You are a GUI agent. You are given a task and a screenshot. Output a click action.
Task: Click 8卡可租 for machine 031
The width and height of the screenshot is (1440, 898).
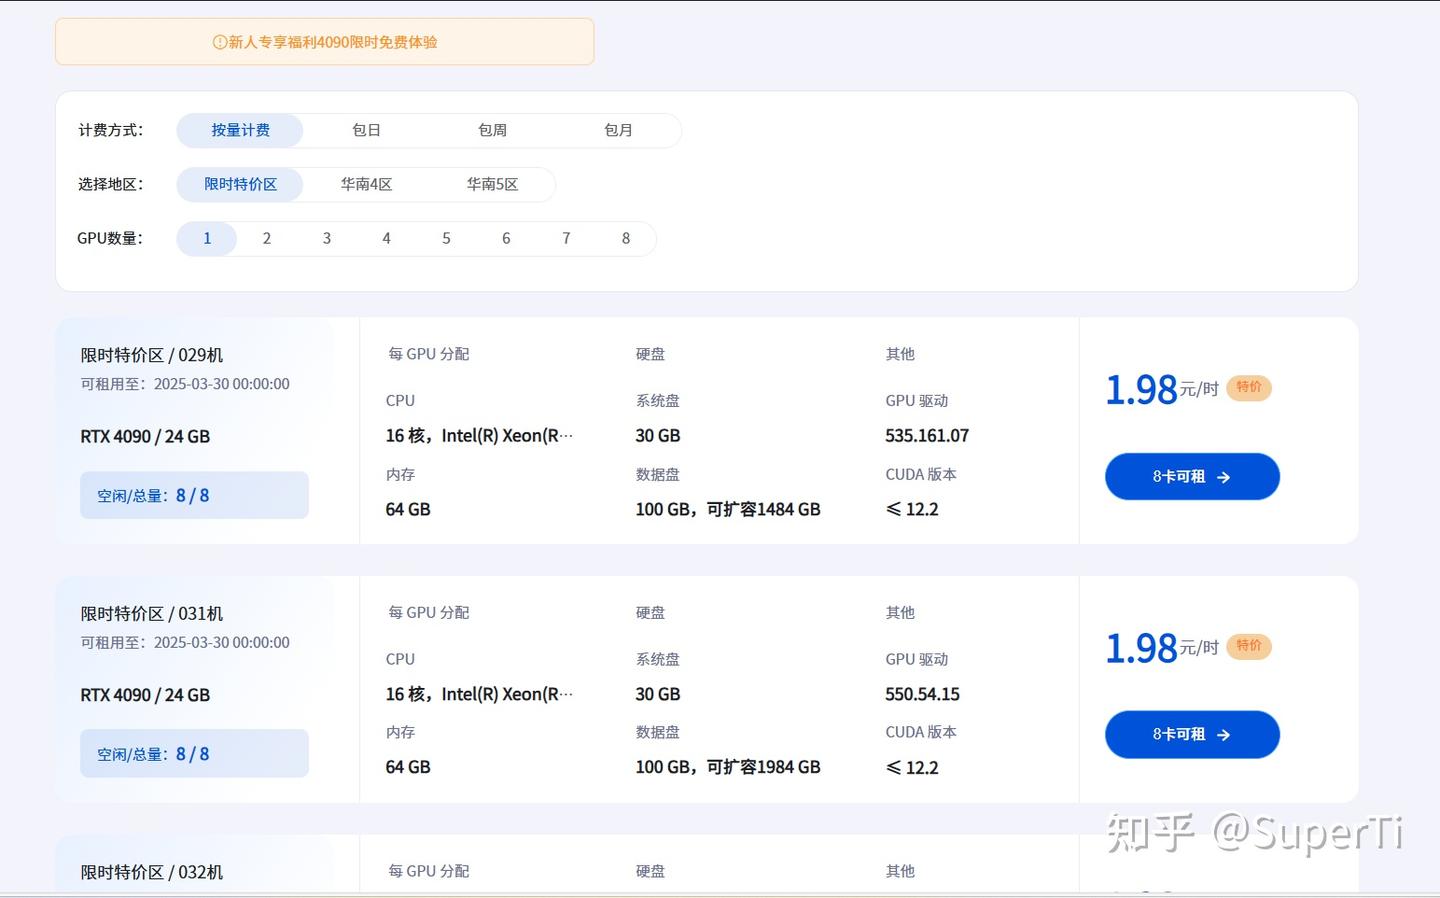pos(1192,734)
